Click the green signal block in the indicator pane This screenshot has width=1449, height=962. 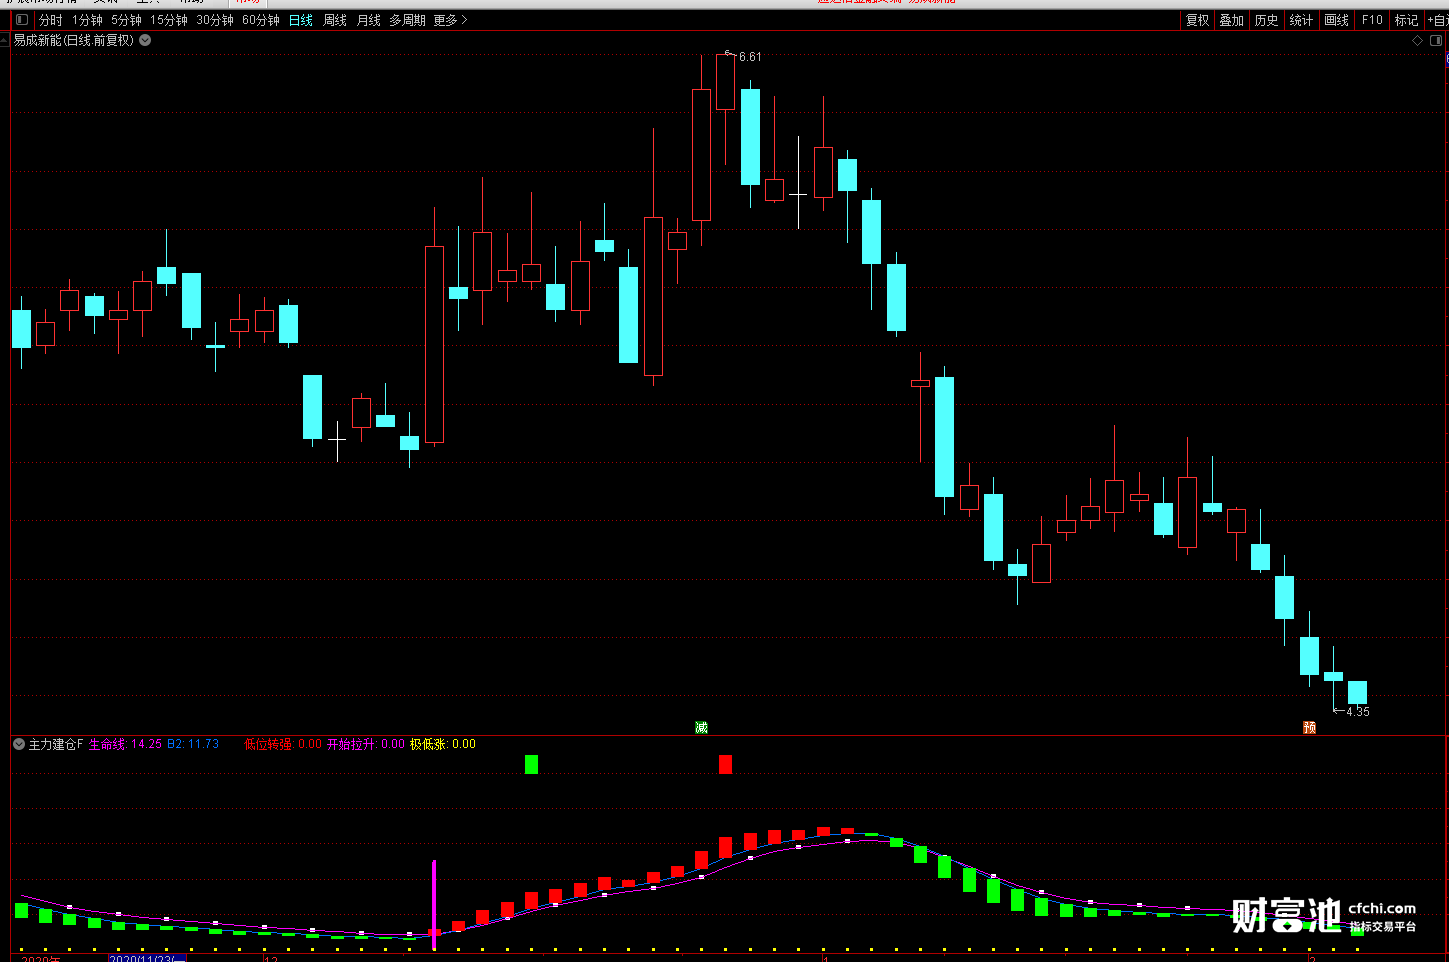531,764
